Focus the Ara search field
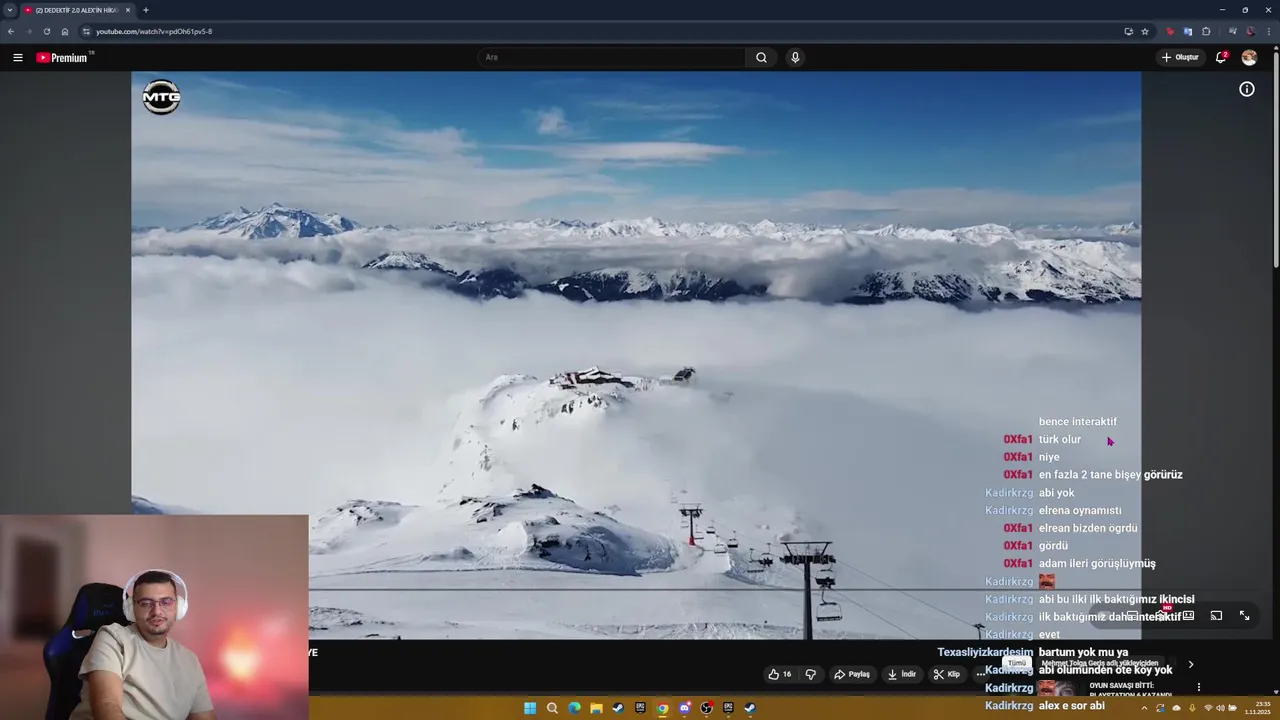This screenshot has height=720, width=1280. pos(611,57)
